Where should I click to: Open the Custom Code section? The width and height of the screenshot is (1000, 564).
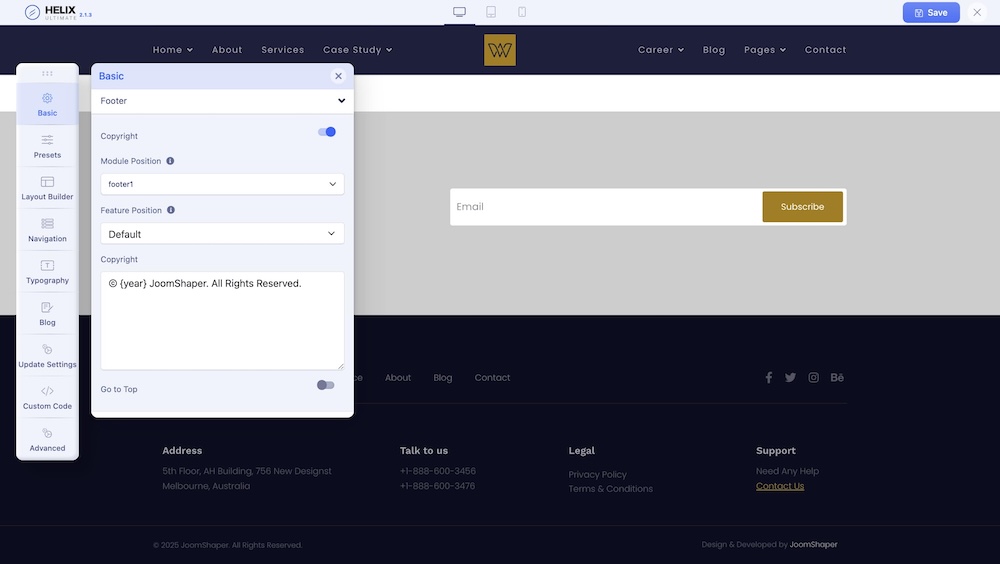(47, 397)
